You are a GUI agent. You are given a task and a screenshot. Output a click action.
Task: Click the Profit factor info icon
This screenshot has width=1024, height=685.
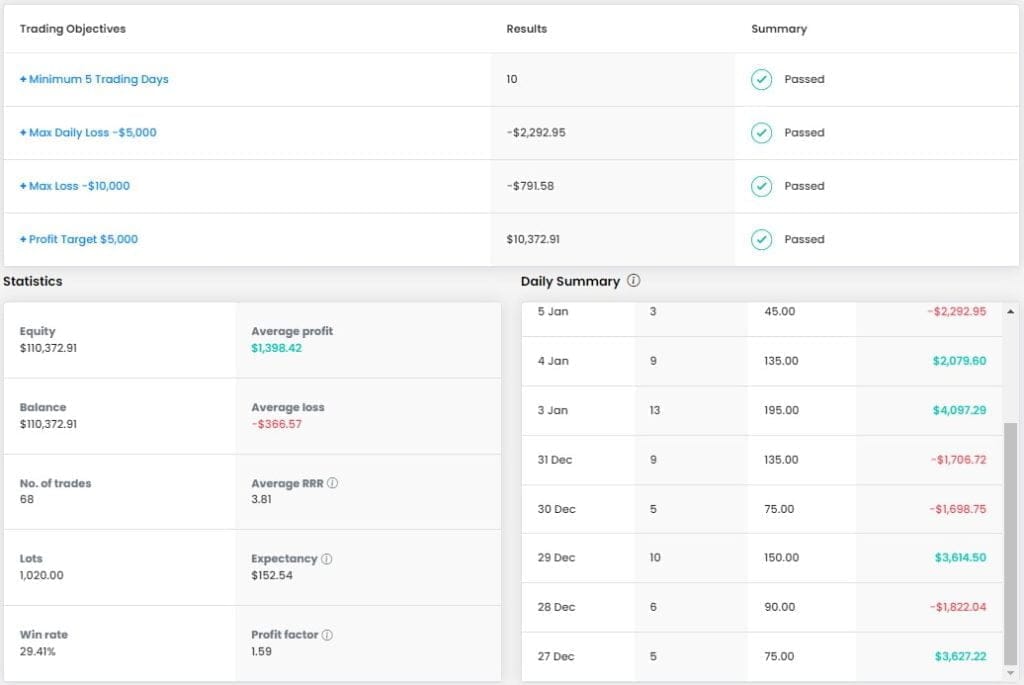[x=327, y=635]
